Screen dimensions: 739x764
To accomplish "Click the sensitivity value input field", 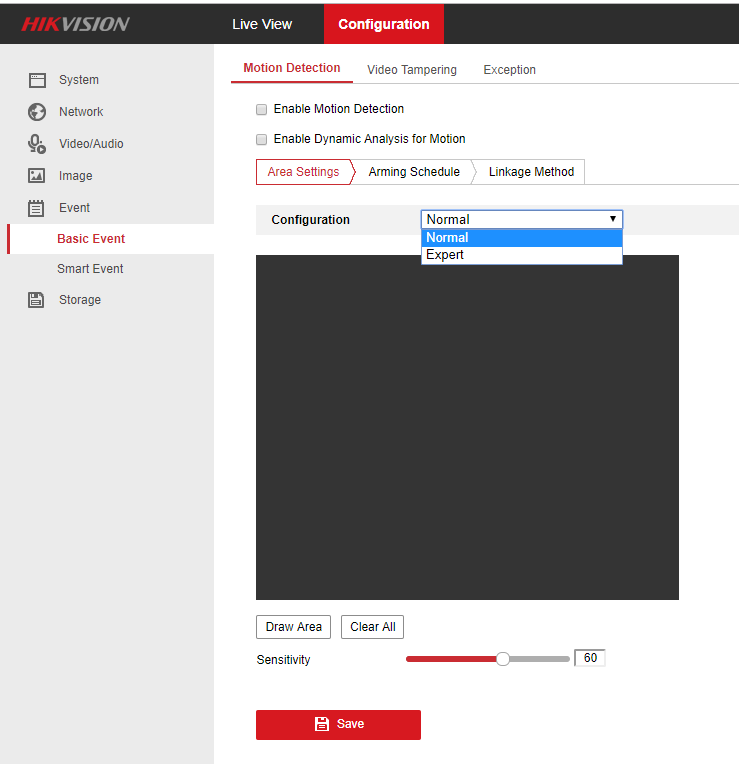I will click(x=590, y=658).
